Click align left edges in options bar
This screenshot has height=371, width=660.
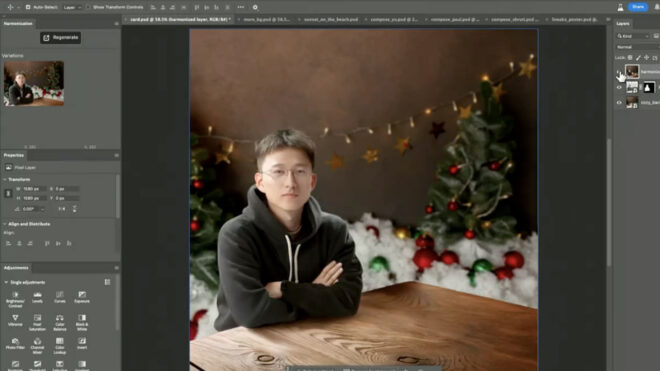(153, 7)
